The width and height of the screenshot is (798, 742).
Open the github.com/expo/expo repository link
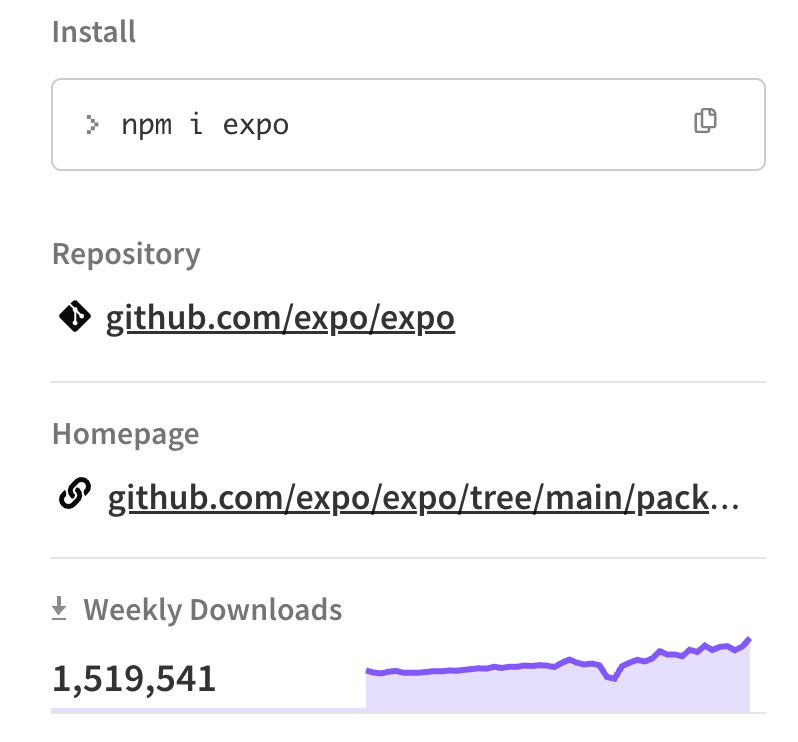(x=280, y=319)
